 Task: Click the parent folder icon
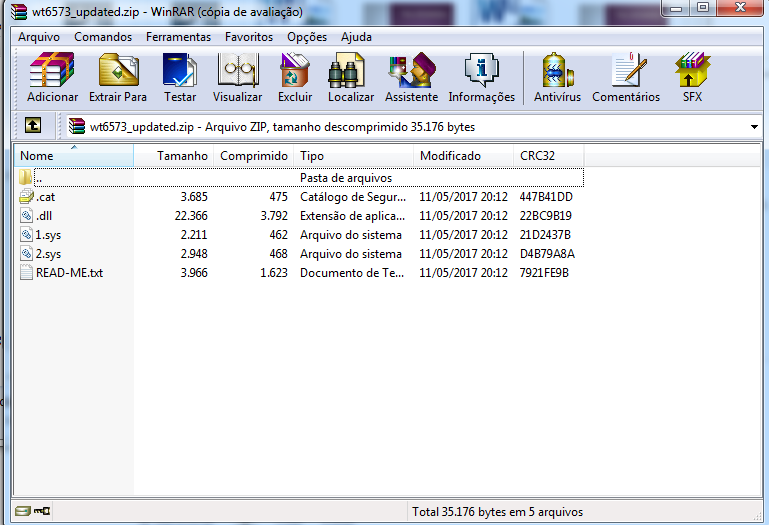pyautogui.click(x=26, y=177)
